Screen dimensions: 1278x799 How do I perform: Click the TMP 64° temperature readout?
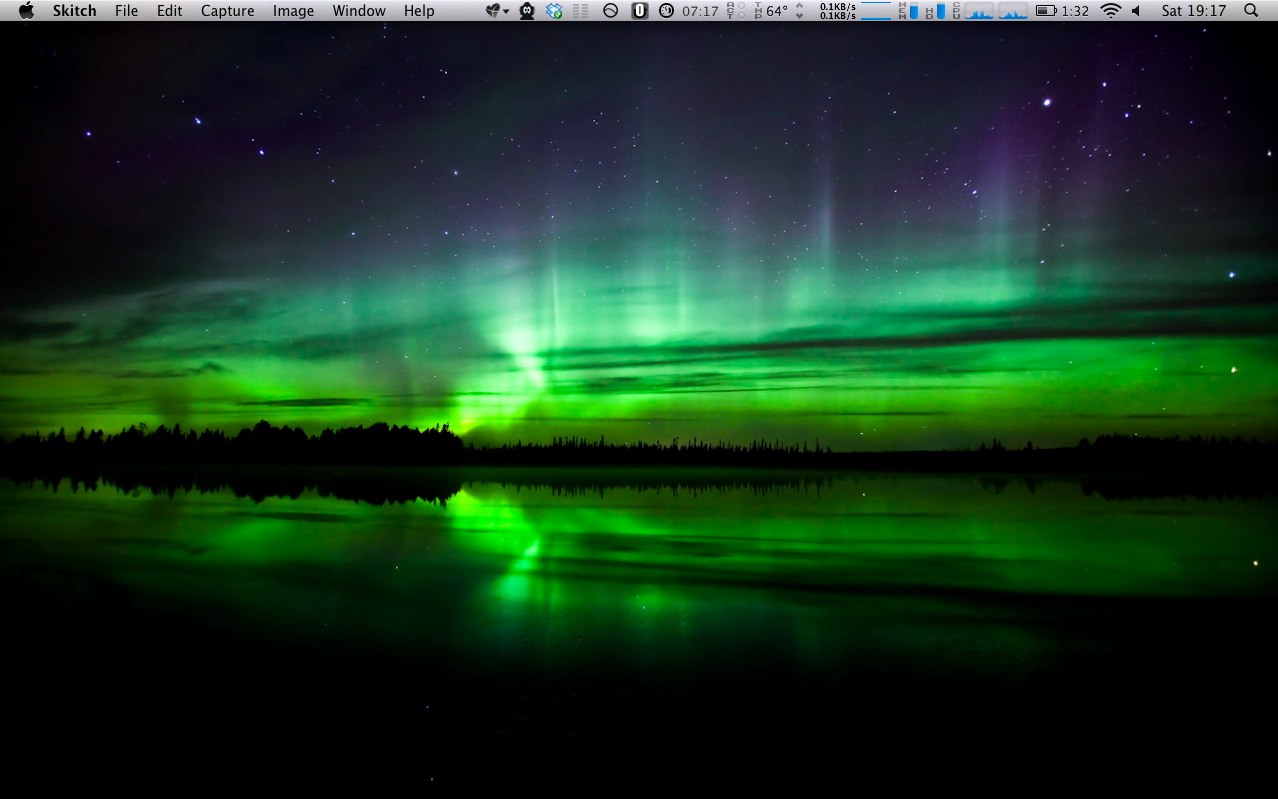771,11
